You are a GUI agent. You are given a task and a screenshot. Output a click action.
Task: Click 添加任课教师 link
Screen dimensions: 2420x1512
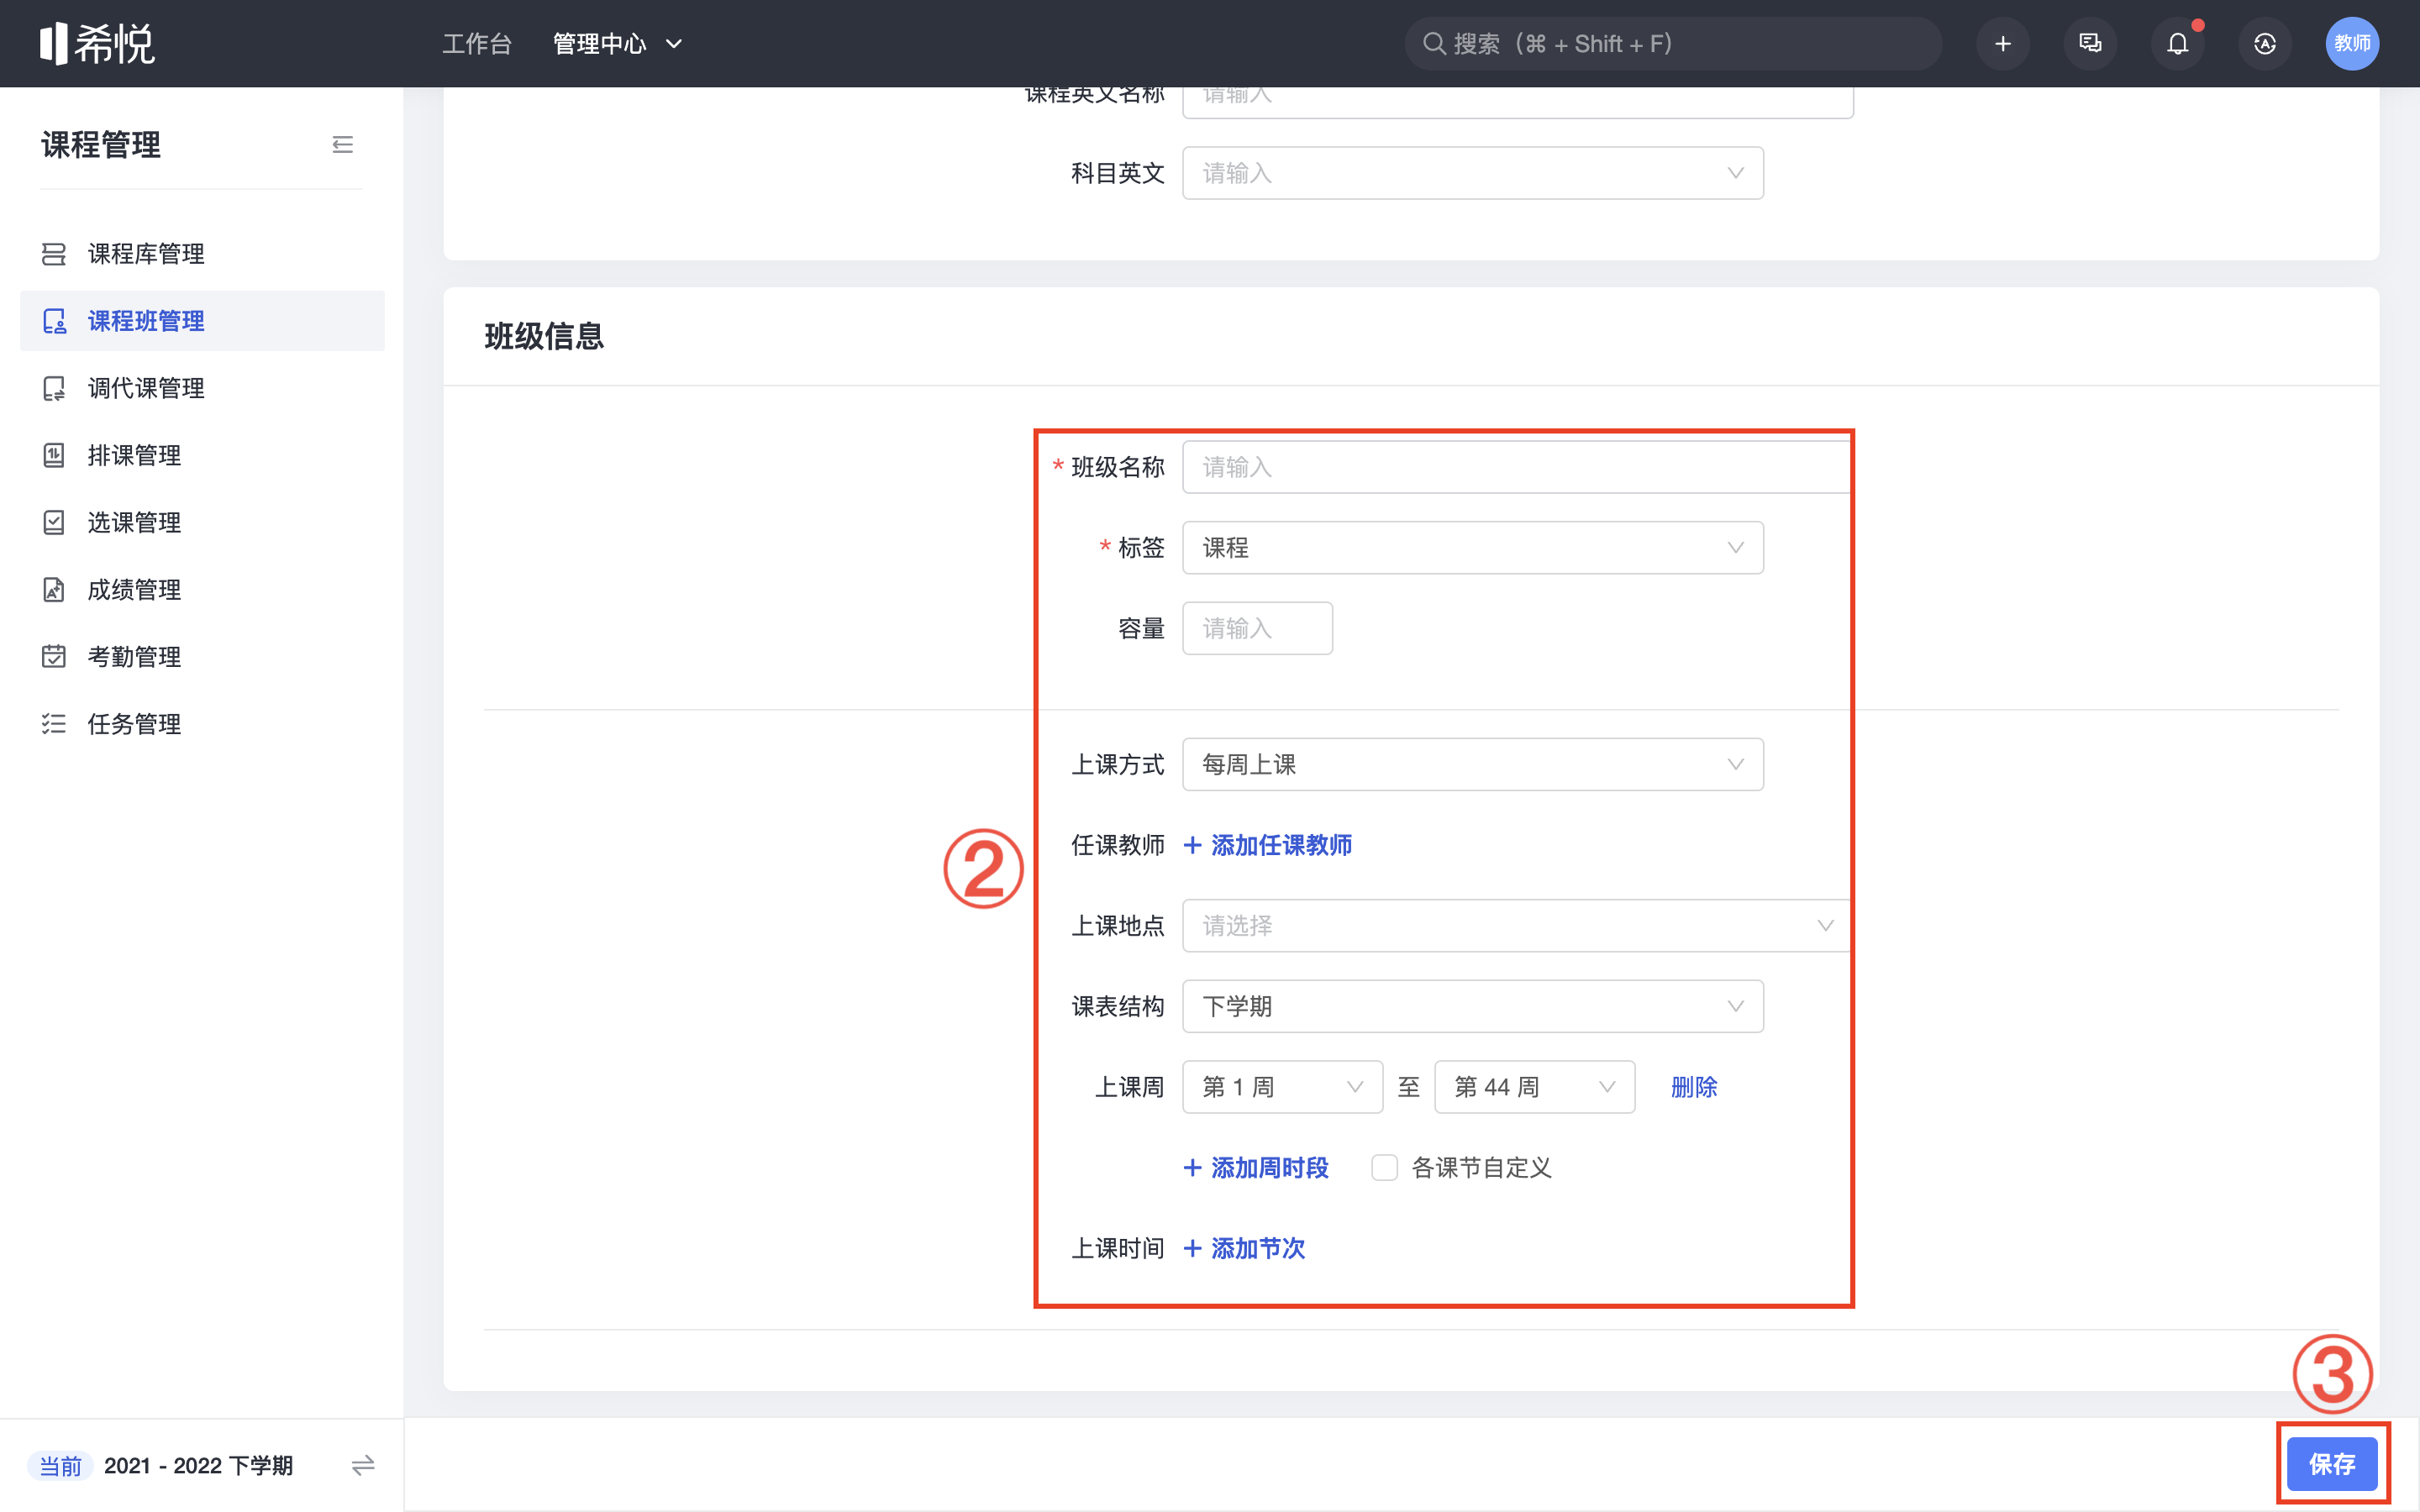[x=1268, y=846]
